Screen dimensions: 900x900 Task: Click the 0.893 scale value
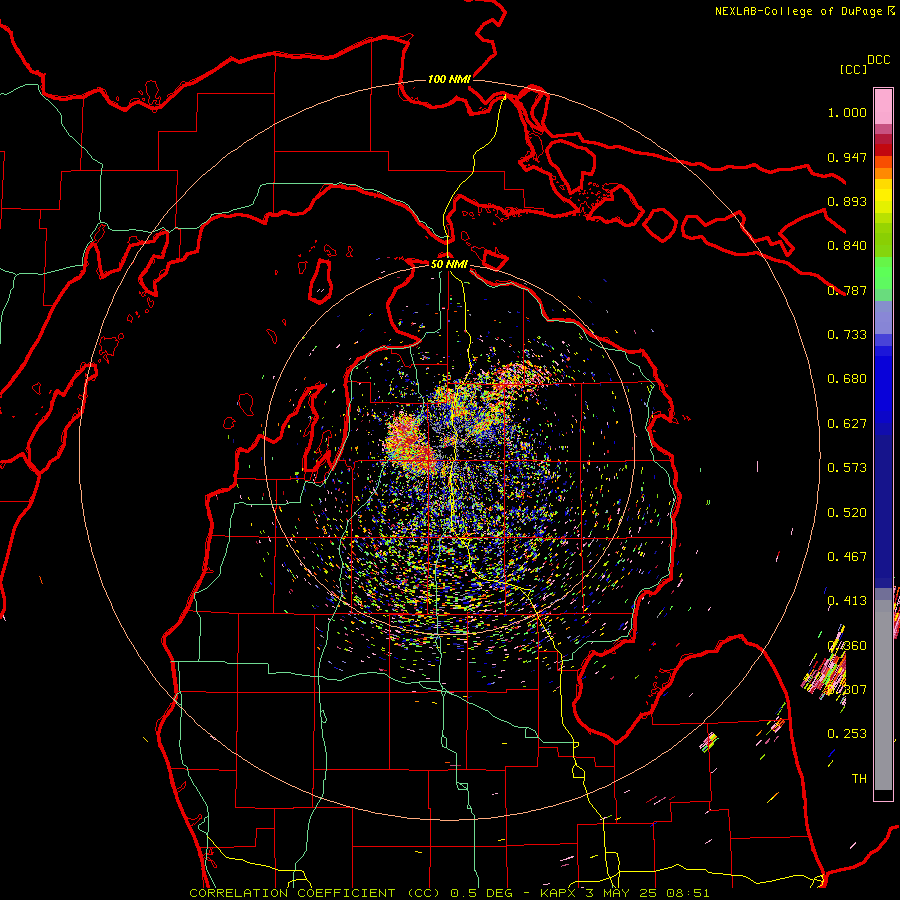(847, 201)
